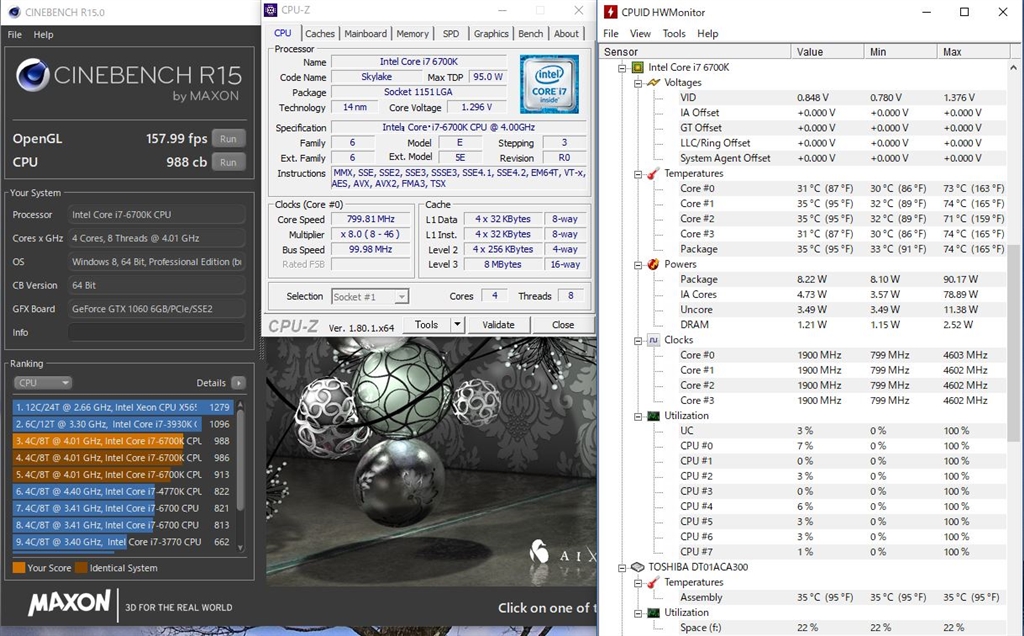
Task: Click the Close button in CPU-Z
Action: coord(563,325)
